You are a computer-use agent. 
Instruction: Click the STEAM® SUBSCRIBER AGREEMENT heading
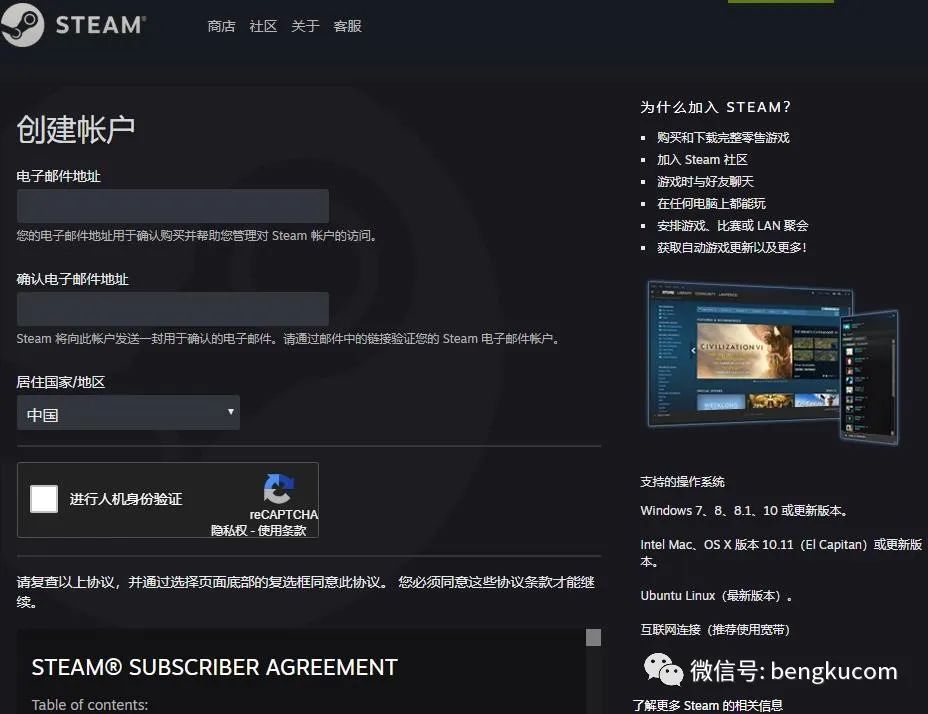click(214, 668)
